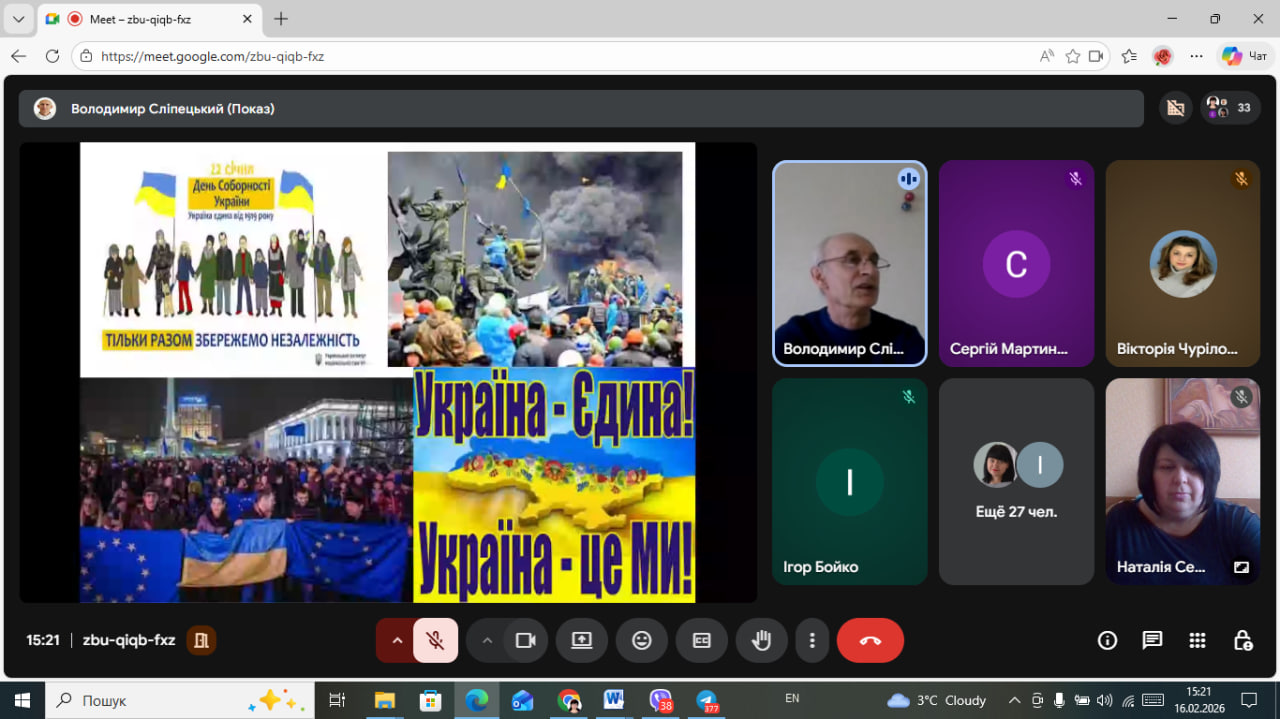Click Володимир Сліпецький video tile
1280x719 pixels.
click(x=849, y=264)
